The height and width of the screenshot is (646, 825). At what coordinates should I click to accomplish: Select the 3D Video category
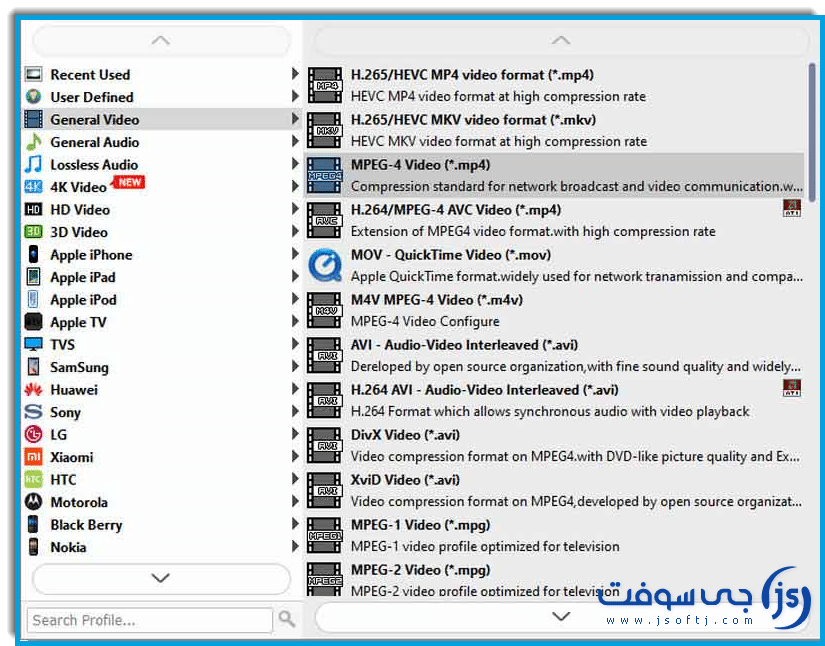click(162, 232)
